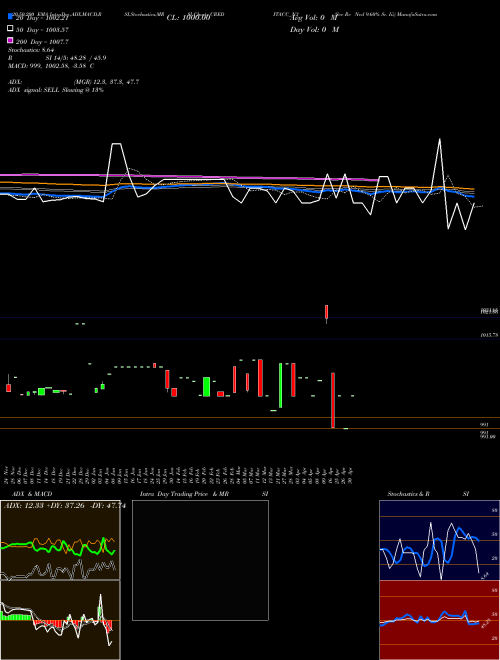Screen dimensions: 500x660
Task: Select the '200 Day' moving average value text
Action: click(42, 42)
